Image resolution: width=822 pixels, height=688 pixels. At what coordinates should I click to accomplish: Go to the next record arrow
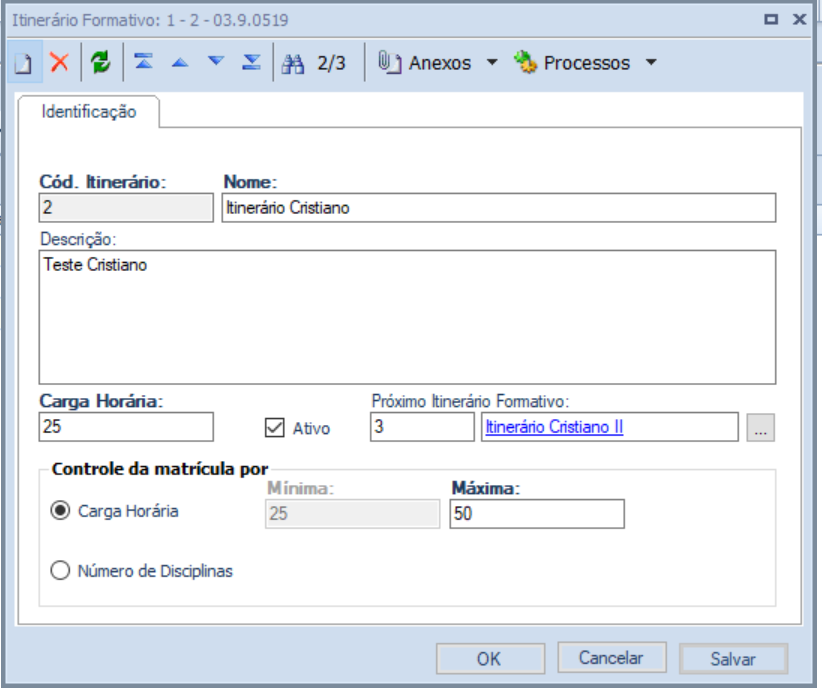[216, 61]
